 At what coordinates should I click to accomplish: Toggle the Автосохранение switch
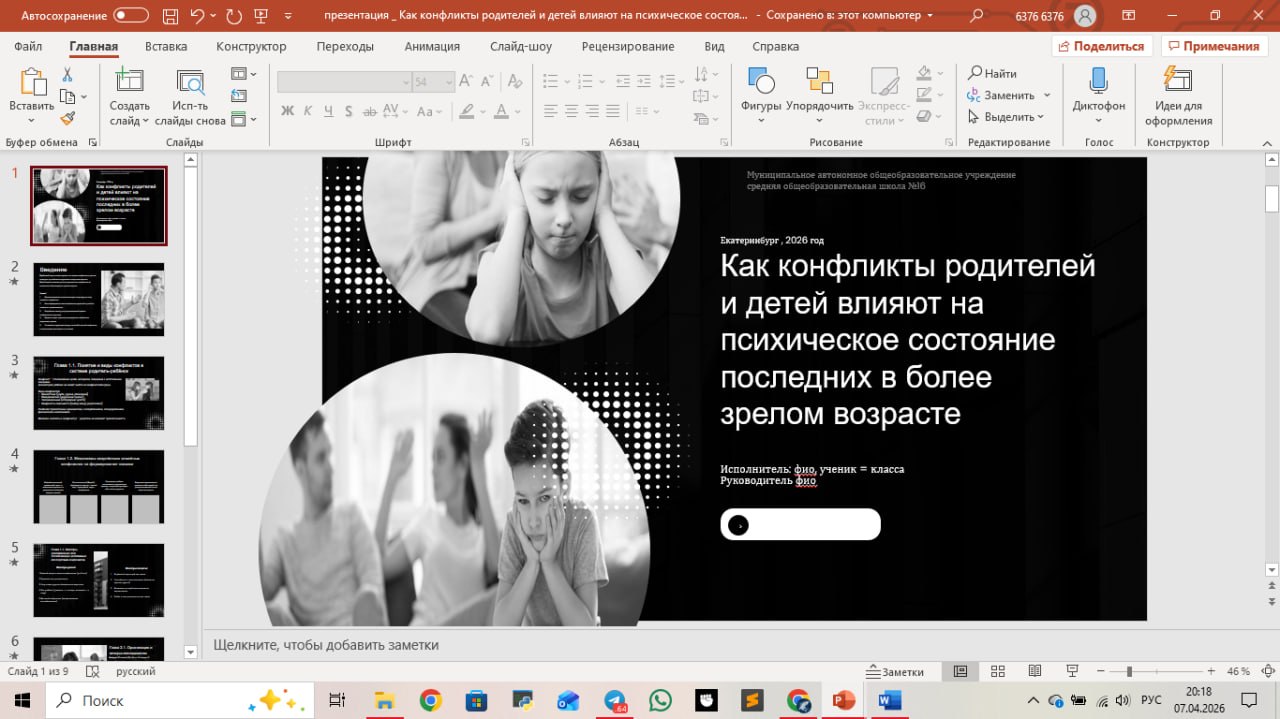pyautogui.click(x=131, y=16)
